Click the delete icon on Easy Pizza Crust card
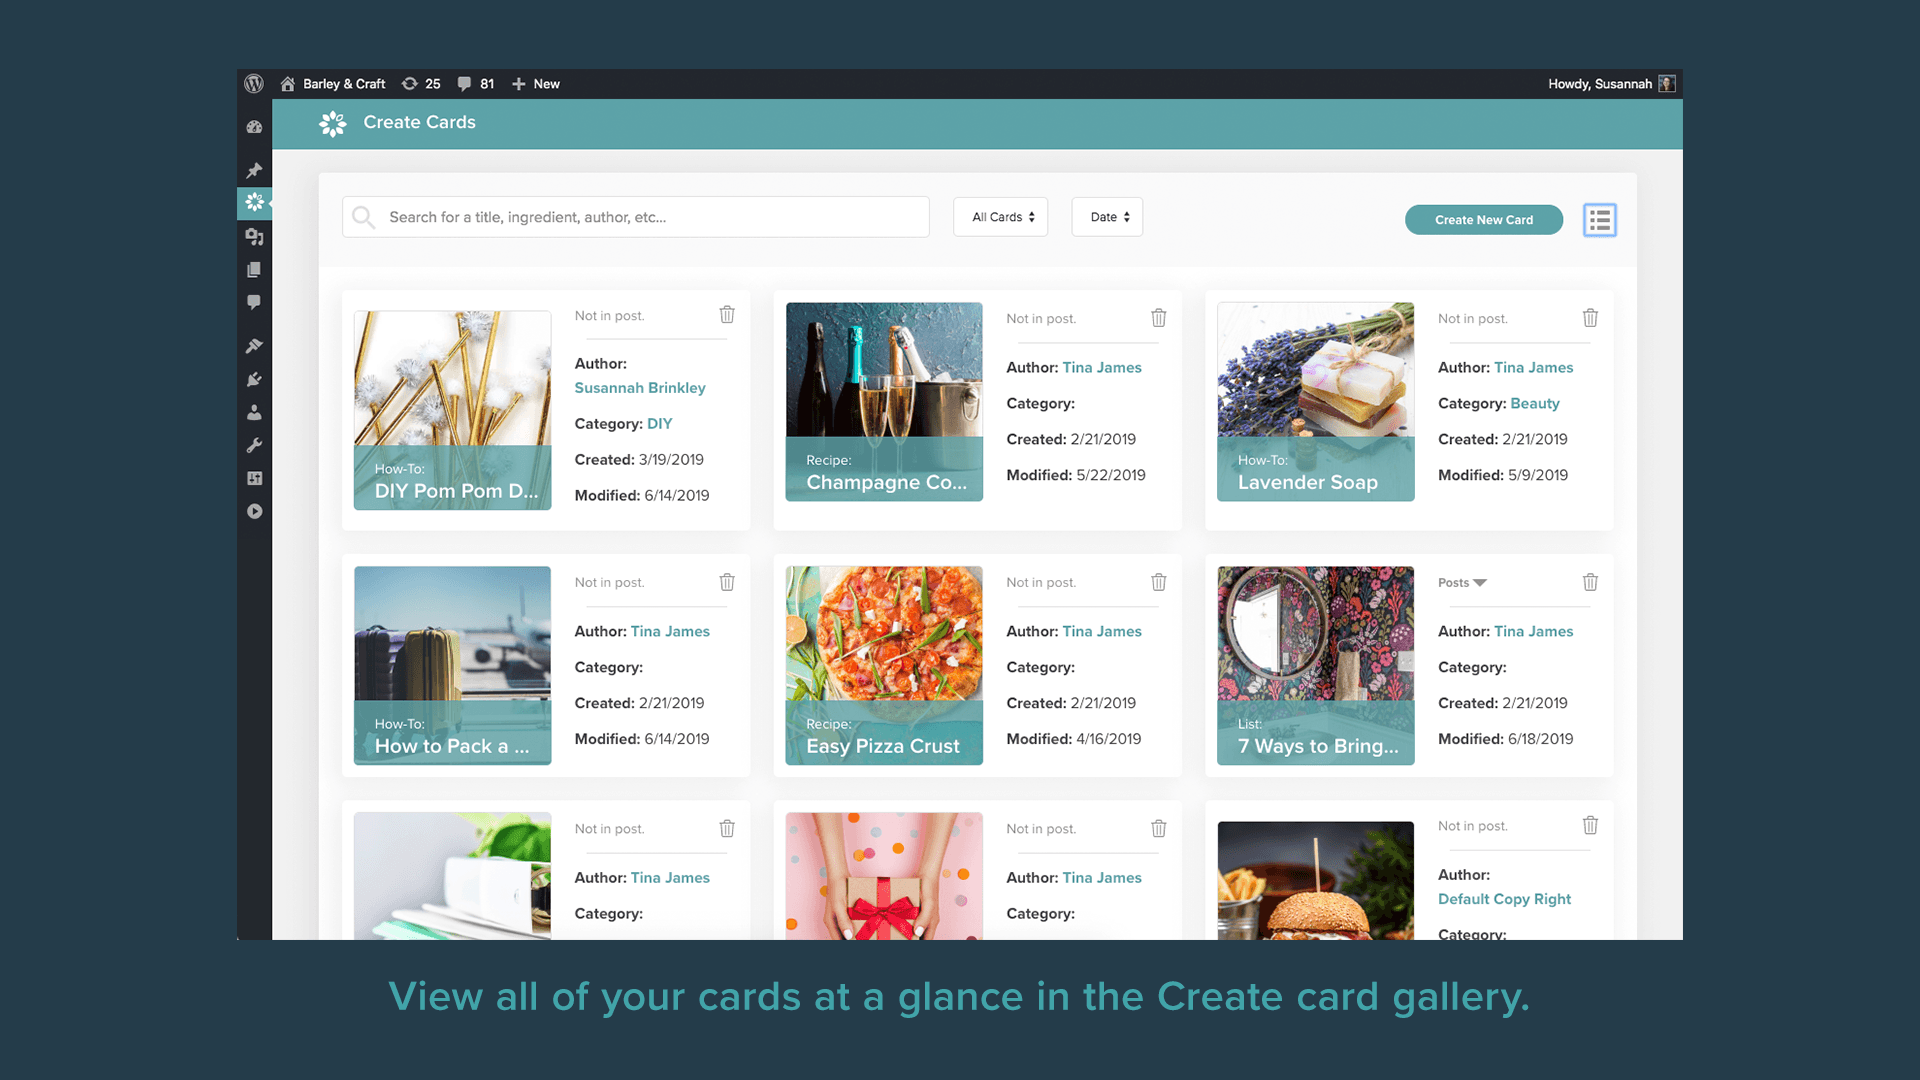 [x=1158, y=582]
